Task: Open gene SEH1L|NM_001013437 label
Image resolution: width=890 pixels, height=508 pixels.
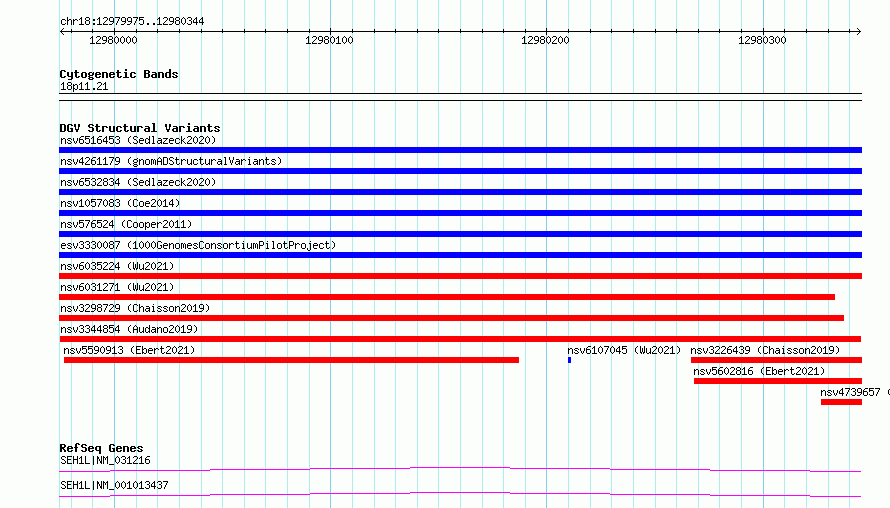Action: click(x=114, y=485)
